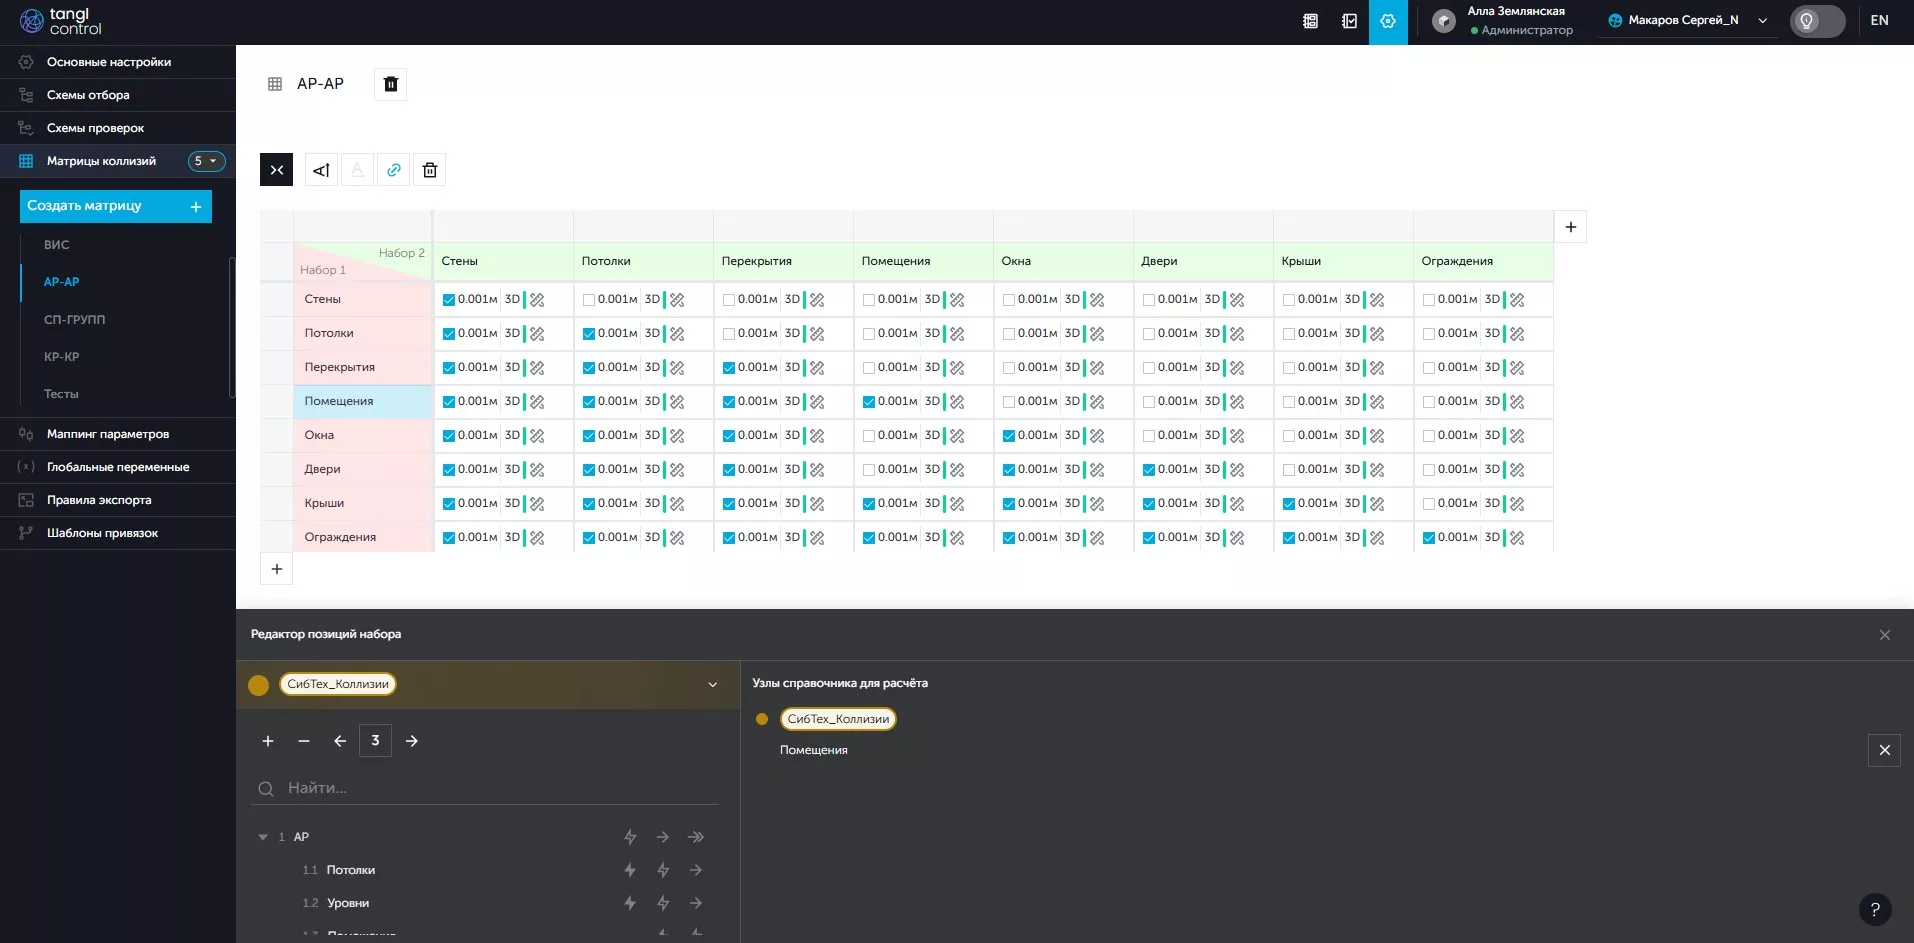
Task: Open Правила экспорта in the sidebar
Action: 99,500
